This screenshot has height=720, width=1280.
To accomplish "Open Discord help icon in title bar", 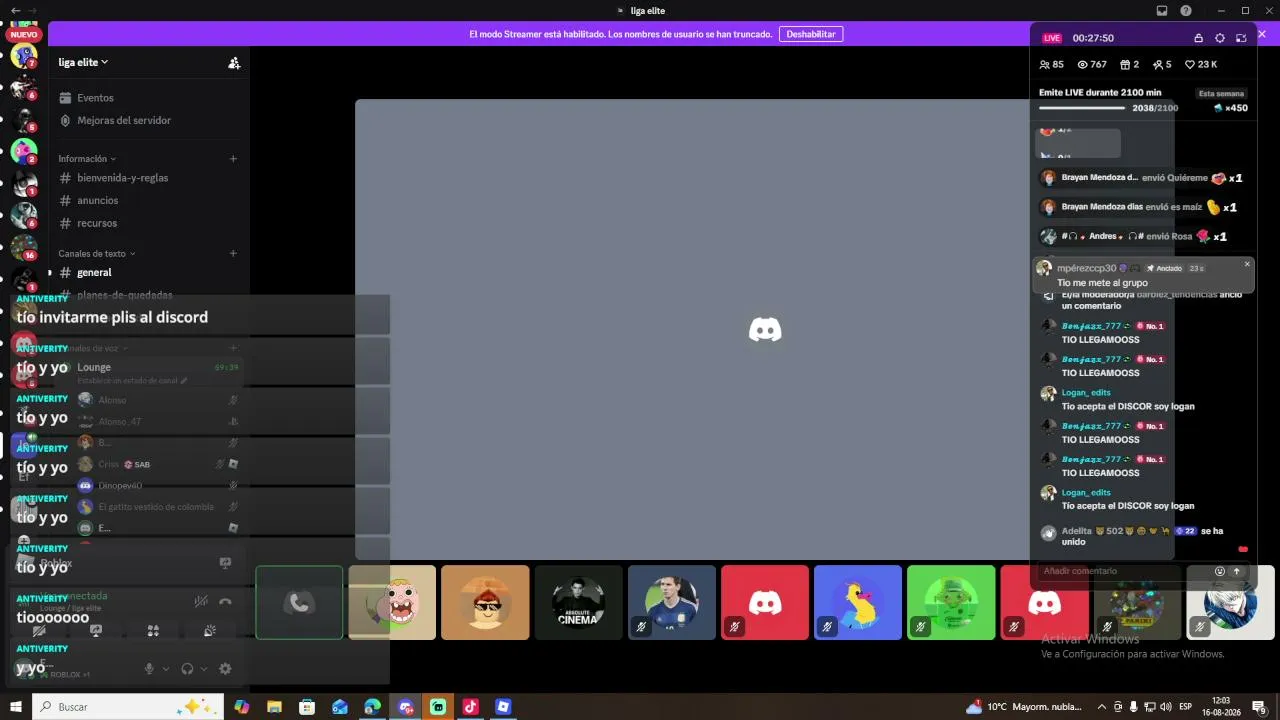I will (x=1186, y=11).
